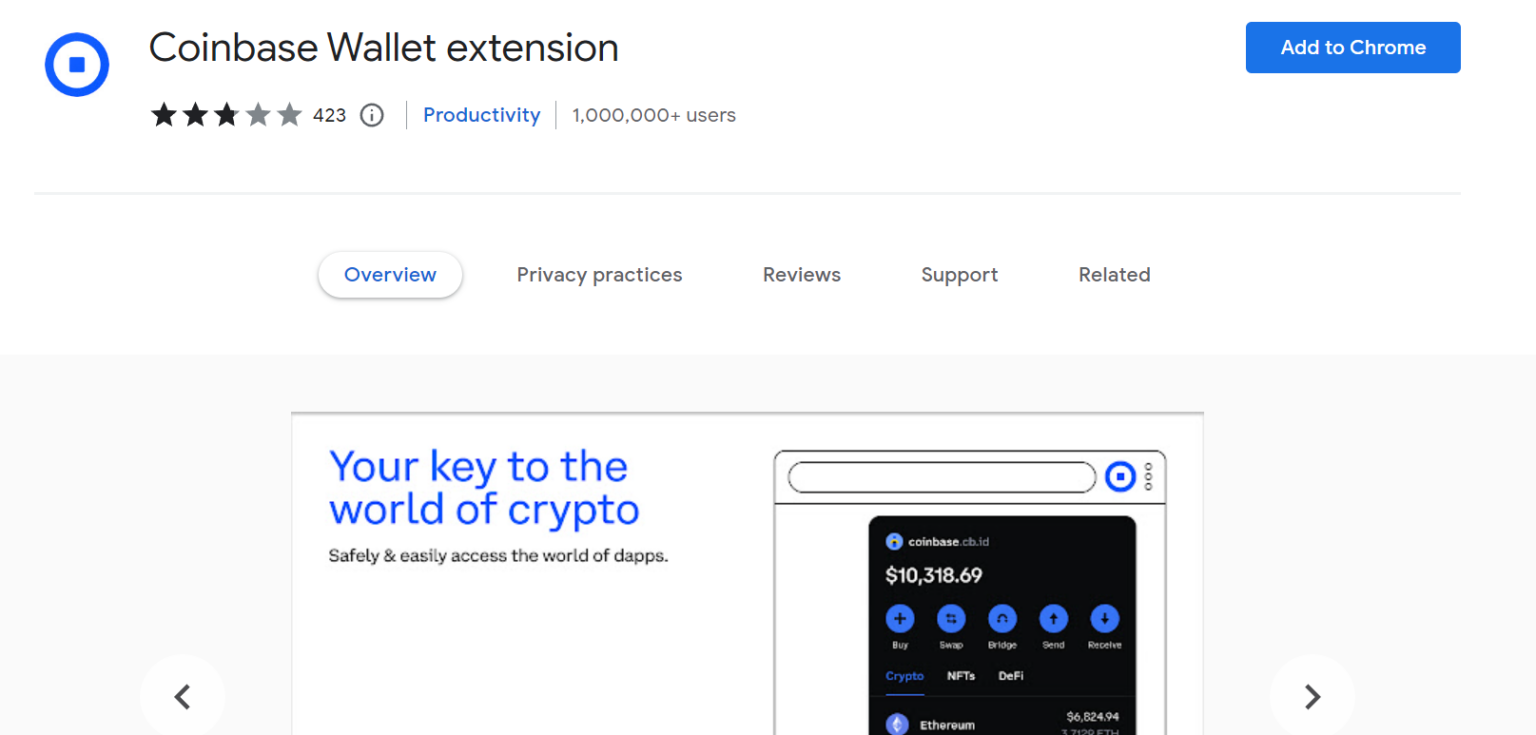Screen dimensions: 1536x735
Task: Click the info icon beside the star rating
Action: 371,115
